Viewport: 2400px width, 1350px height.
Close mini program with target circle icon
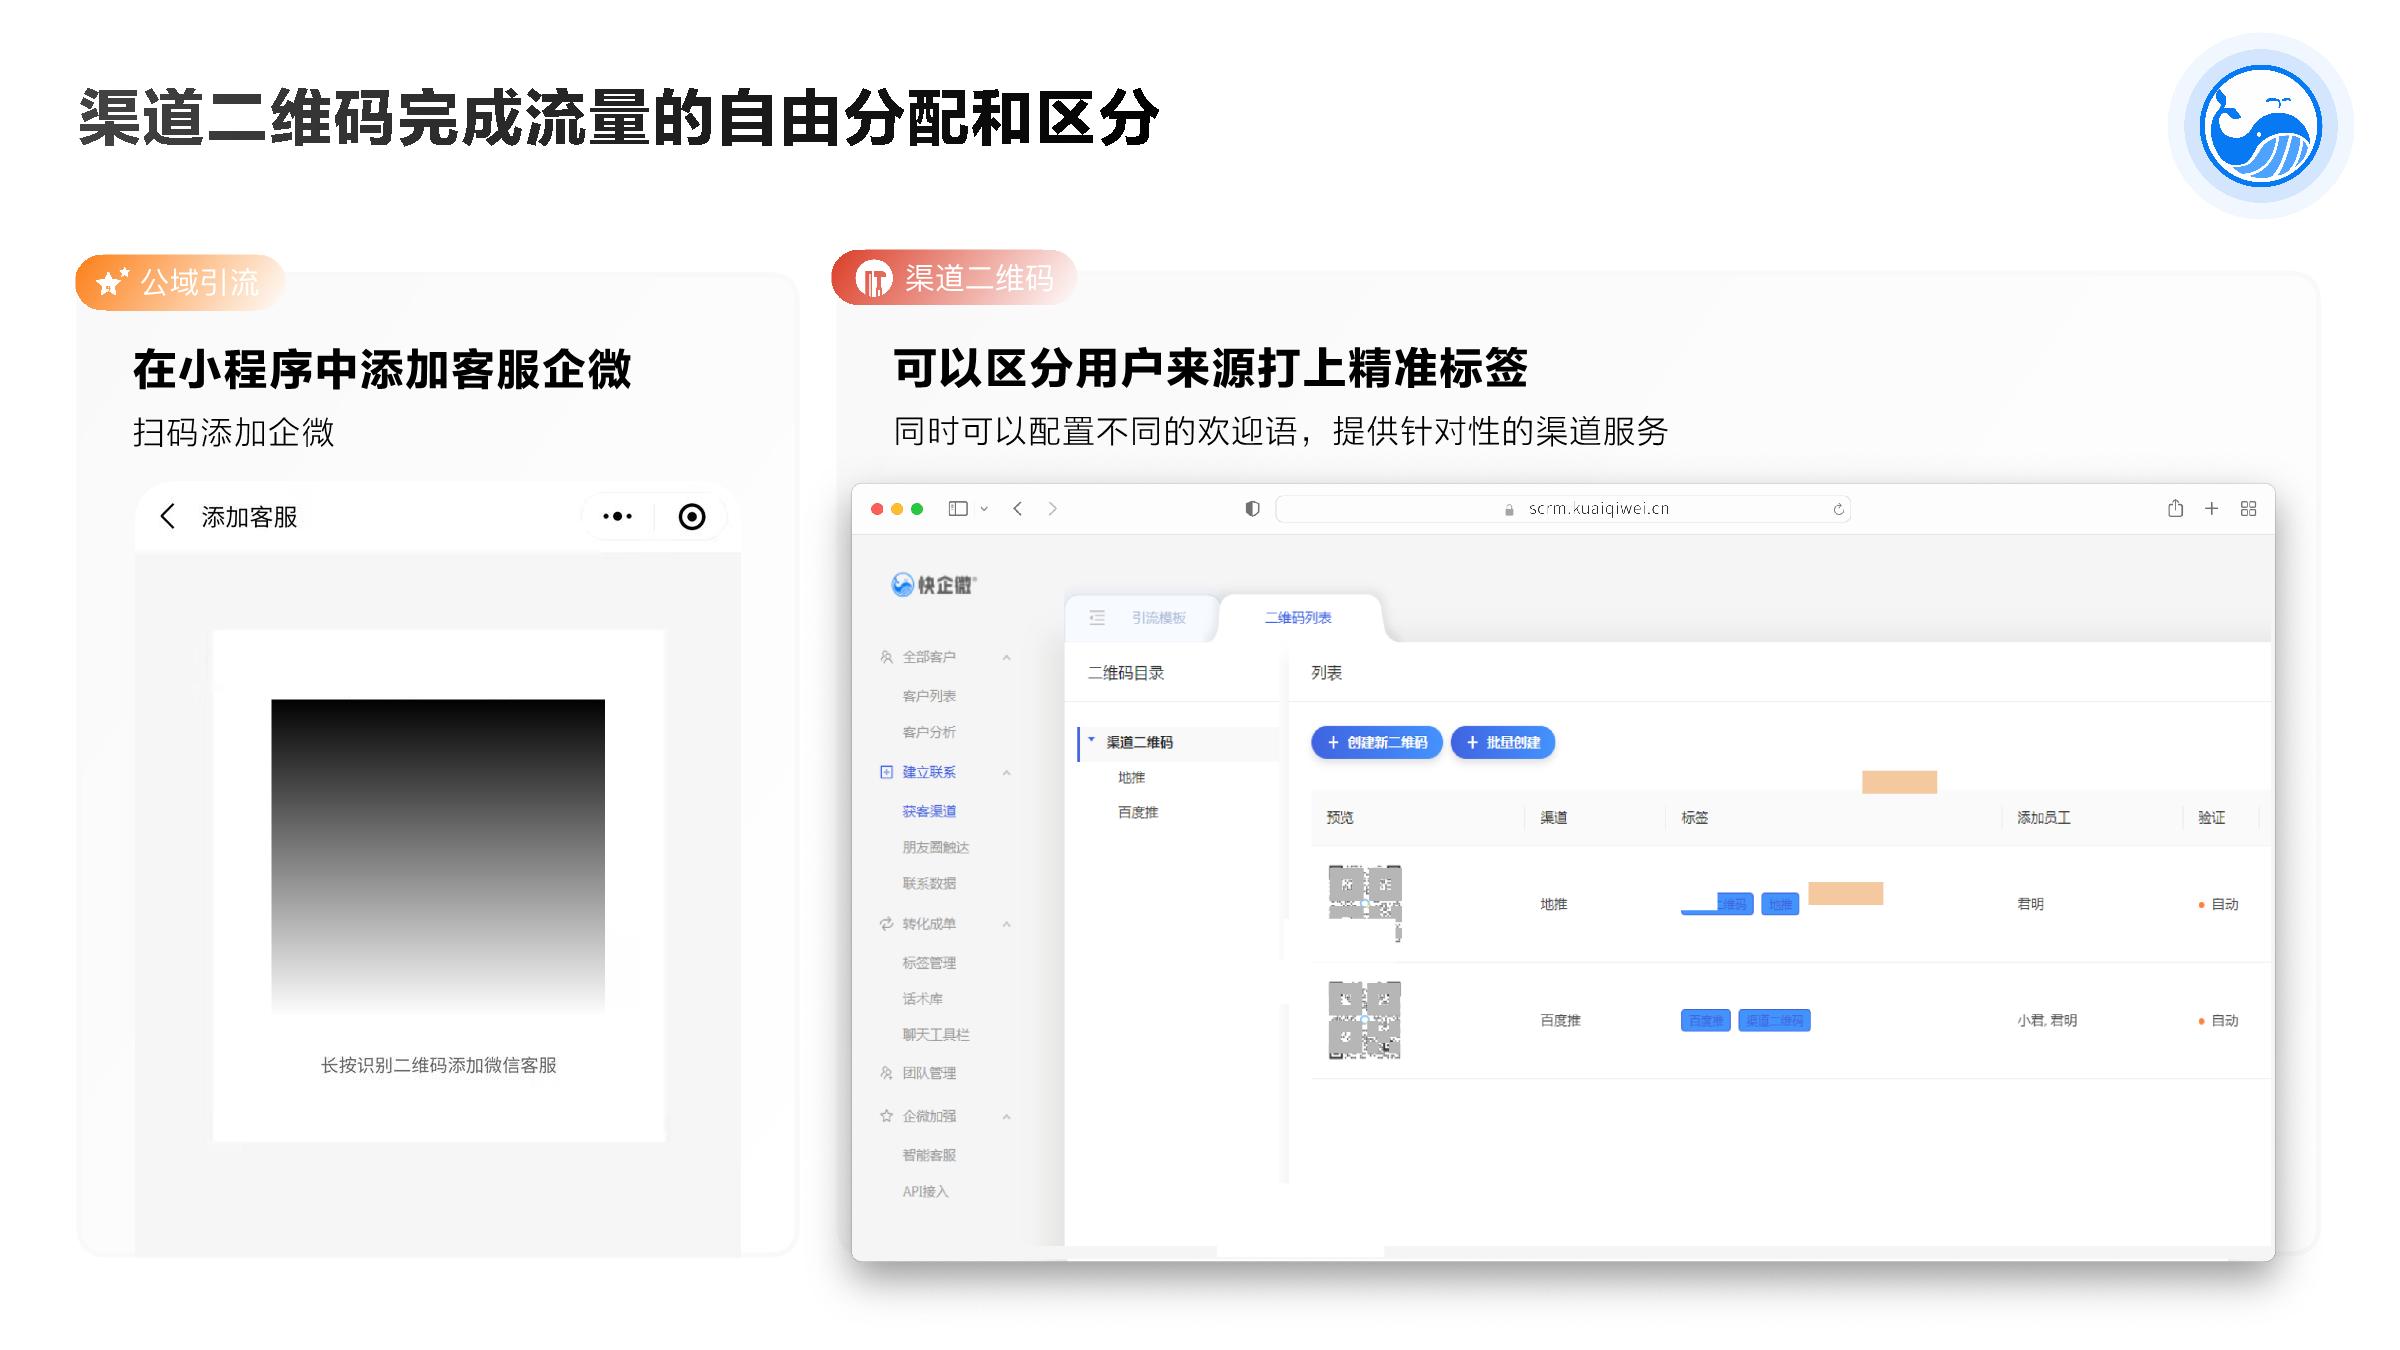coord(692,516)
